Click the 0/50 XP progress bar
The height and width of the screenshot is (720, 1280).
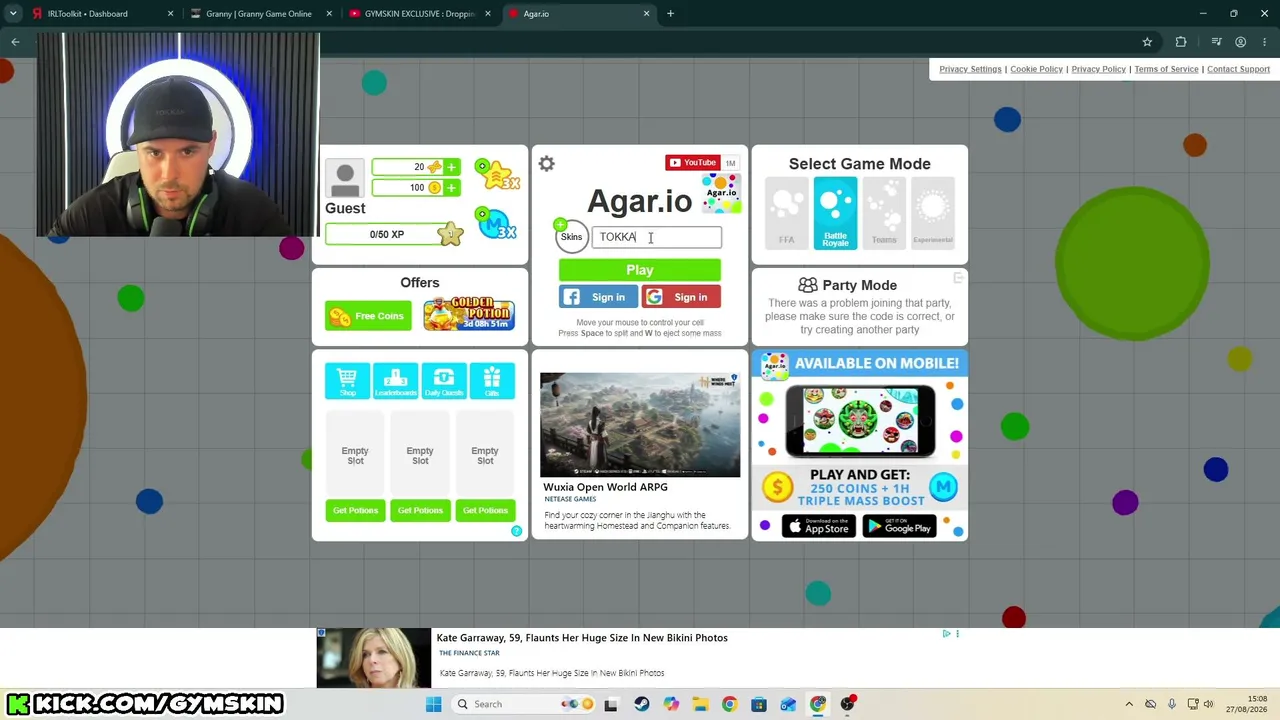(x=387, y=234)
